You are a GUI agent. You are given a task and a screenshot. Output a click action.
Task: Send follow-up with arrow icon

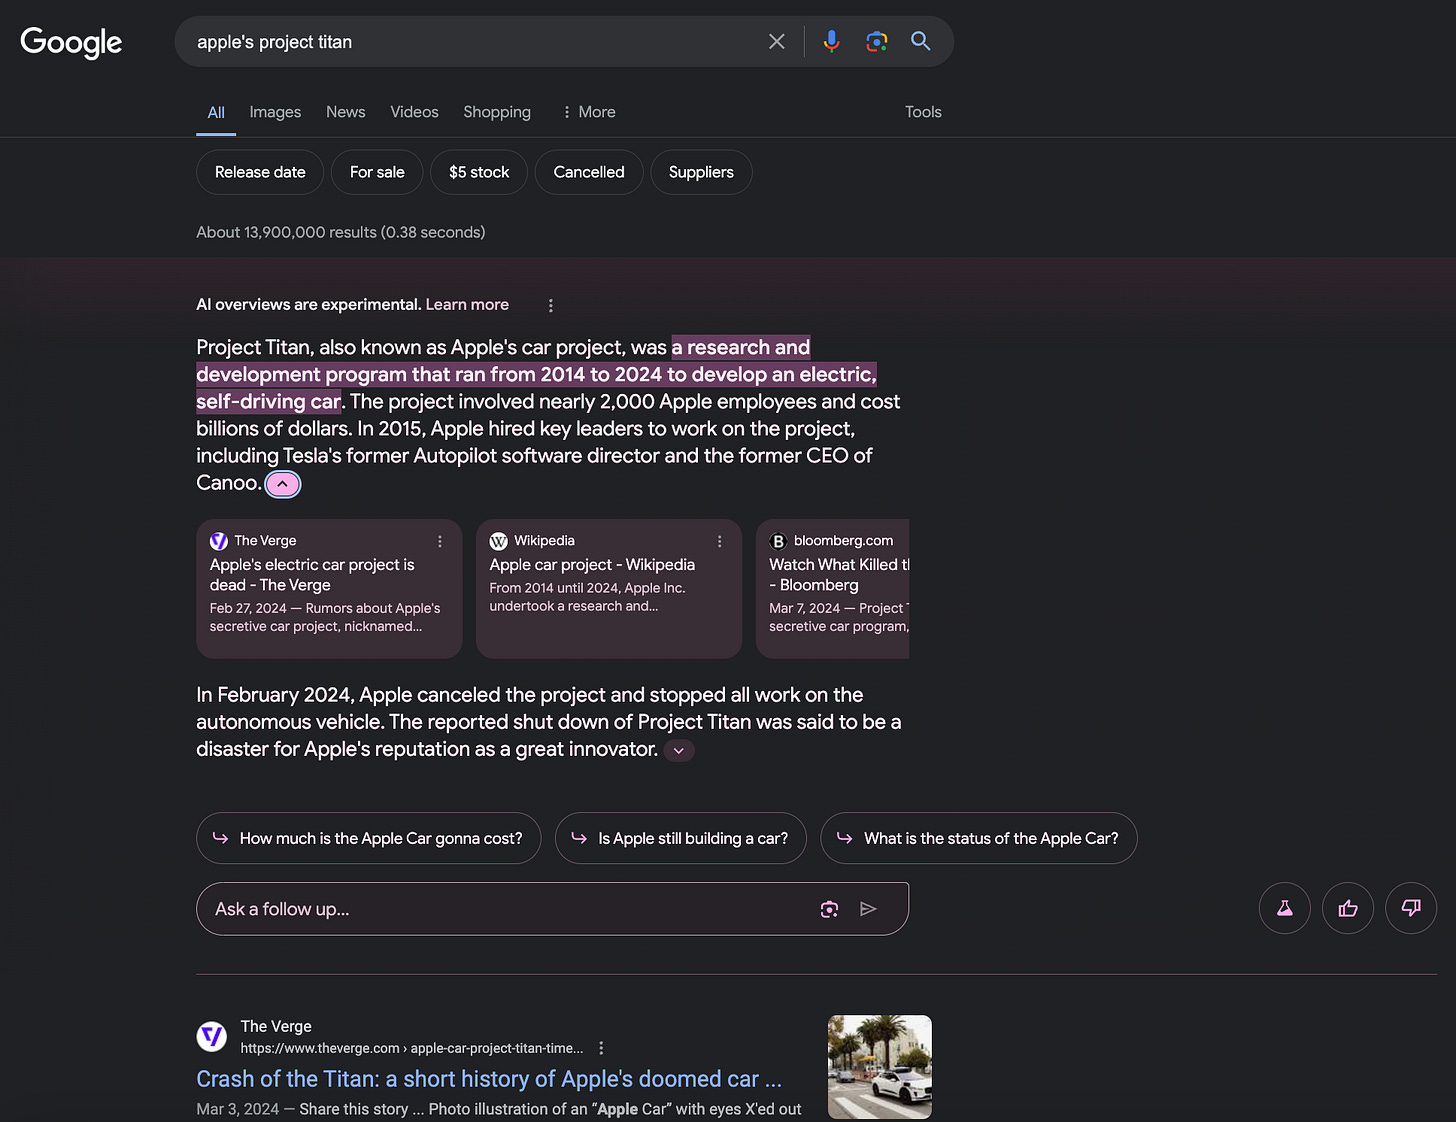point(868,909)
